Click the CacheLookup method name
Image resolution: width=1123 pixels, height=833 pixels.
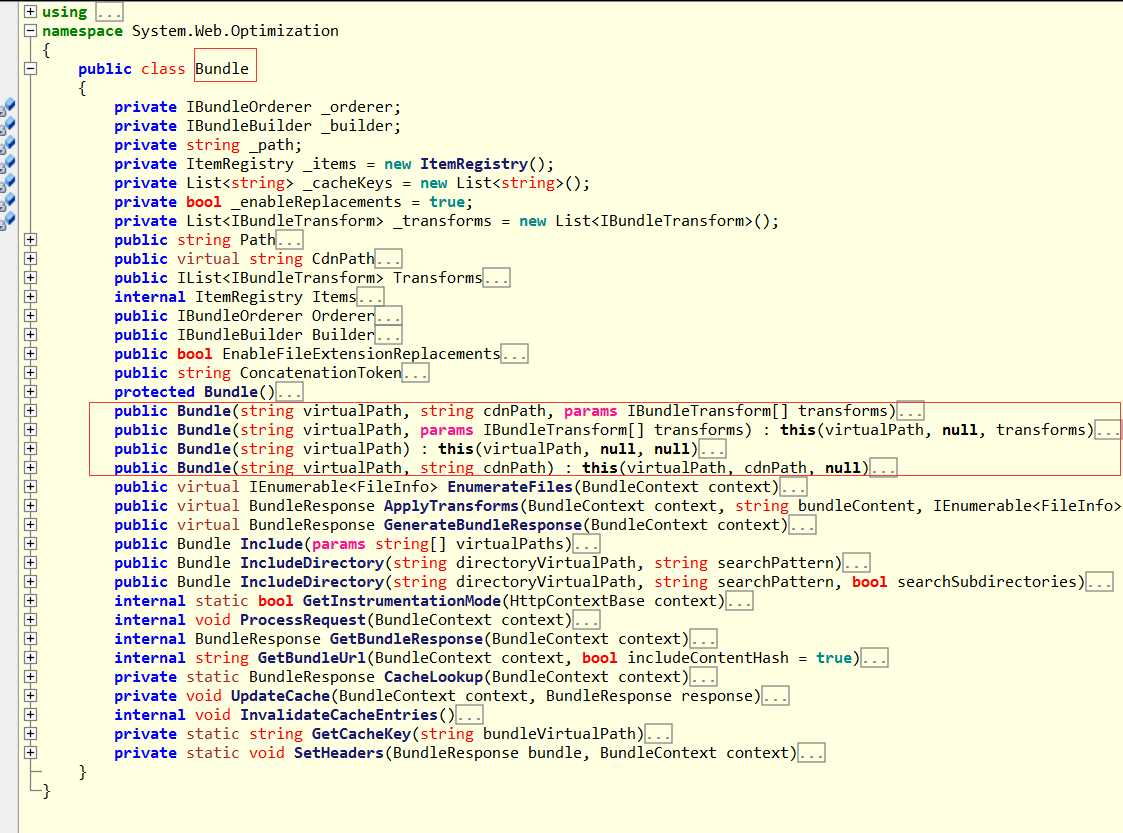click(x=433, y=677)
